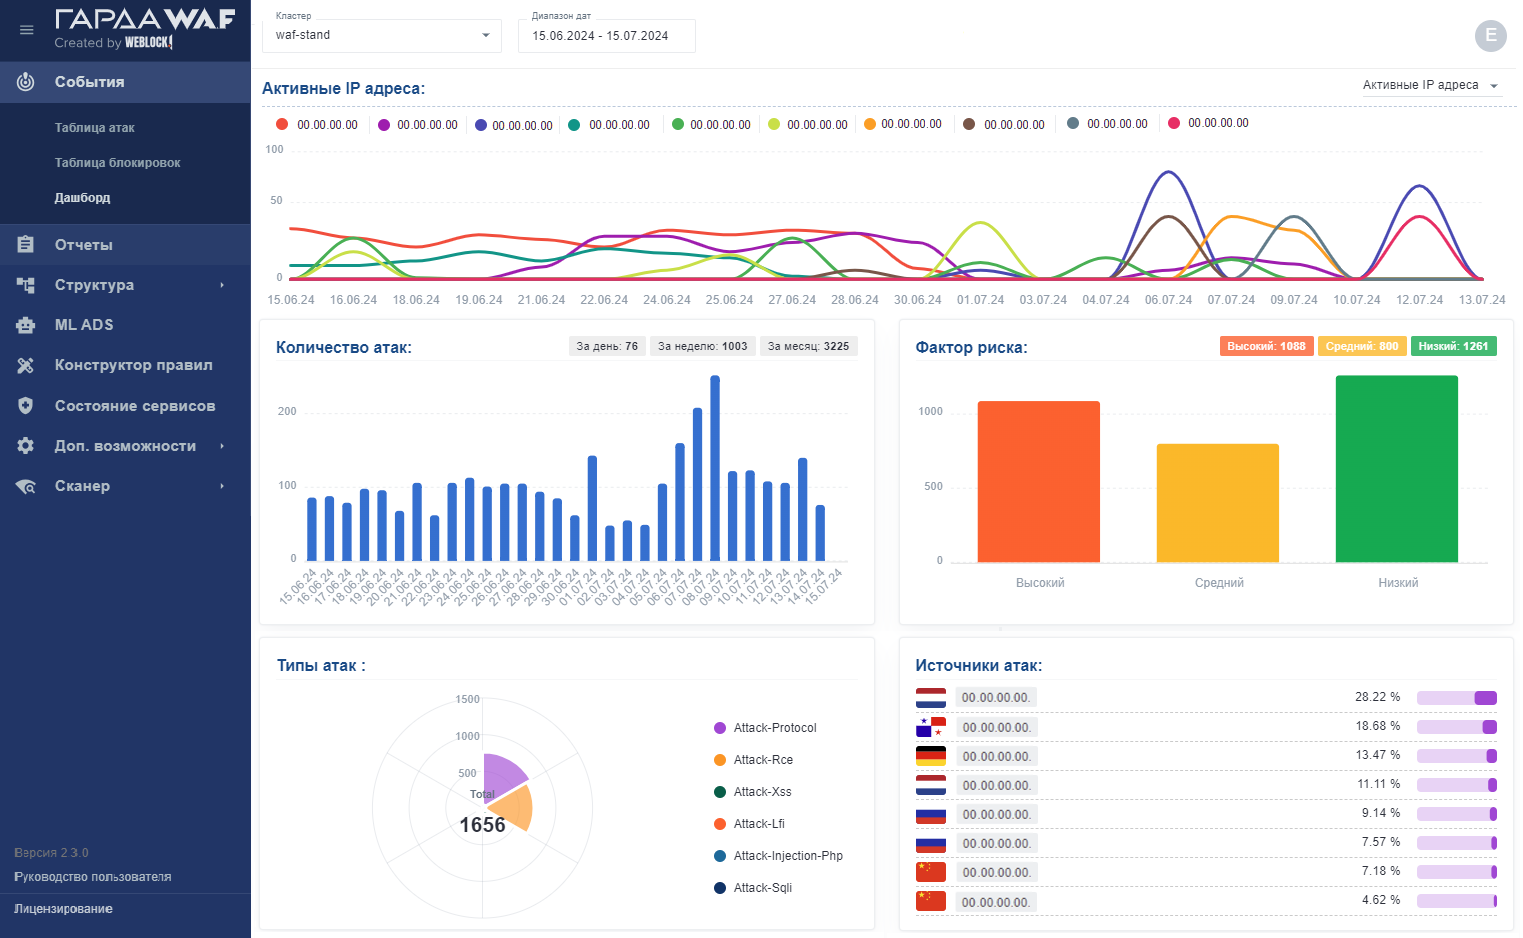Open Дашборд in sidebar
Viewport: 1523px width, 938px height.
(x=82, y=198)
